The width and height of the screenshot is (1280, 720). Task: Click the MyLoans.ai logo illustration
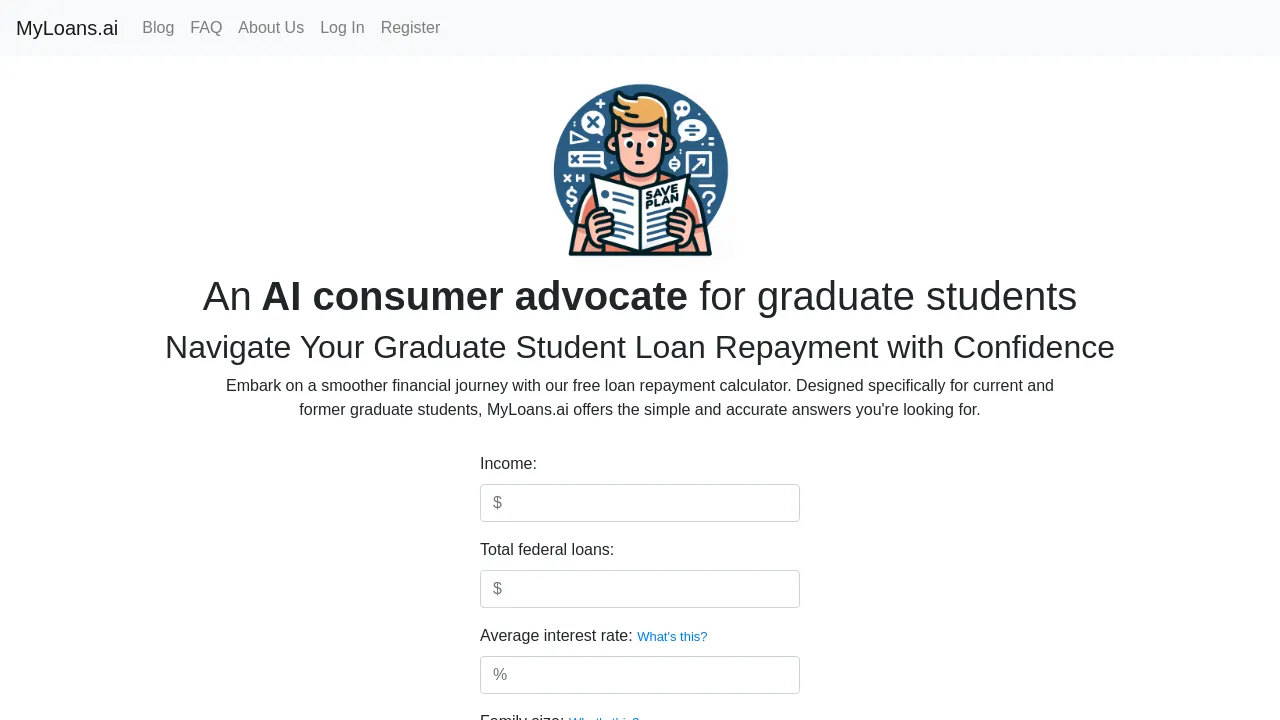click(640, 170)
